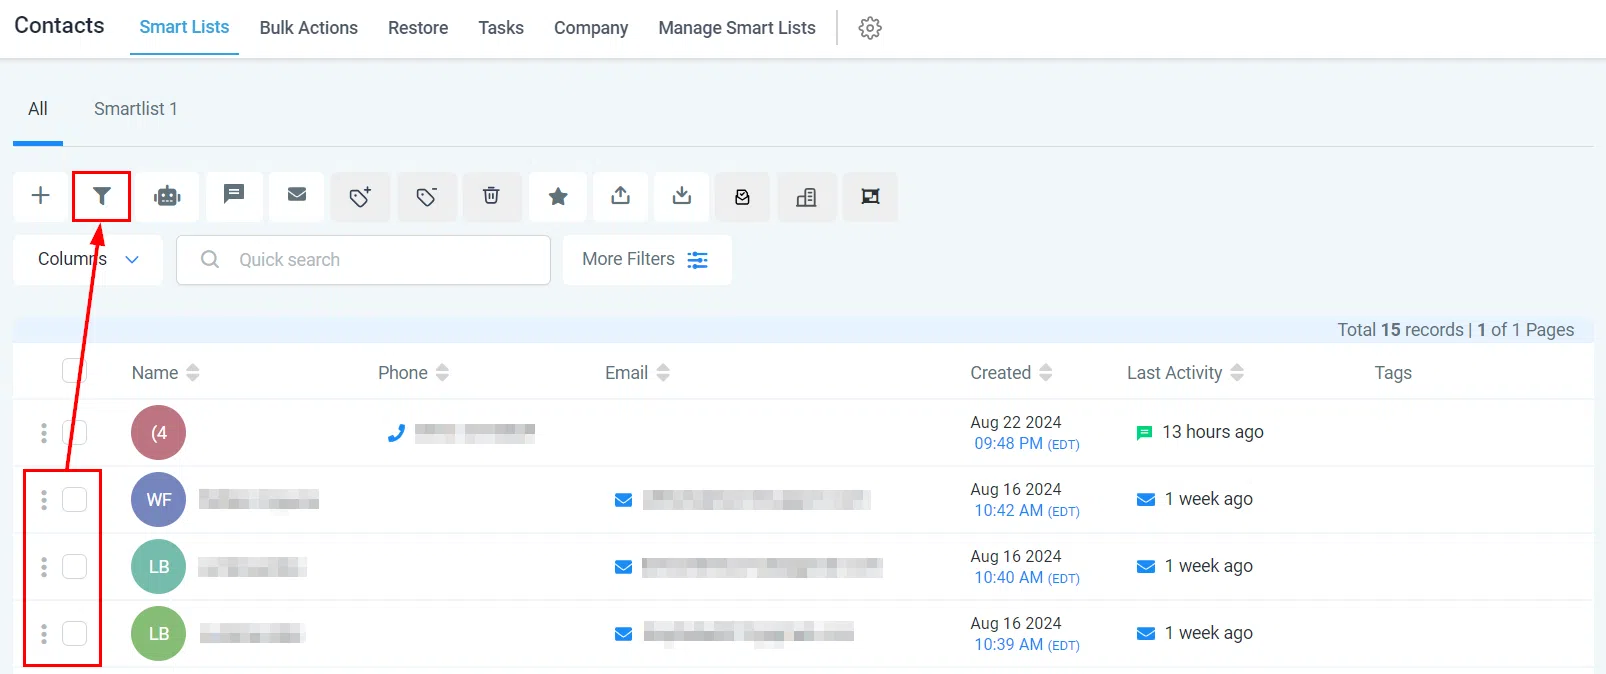Toggle the select-all header checkbox

(x=74, y=370)
